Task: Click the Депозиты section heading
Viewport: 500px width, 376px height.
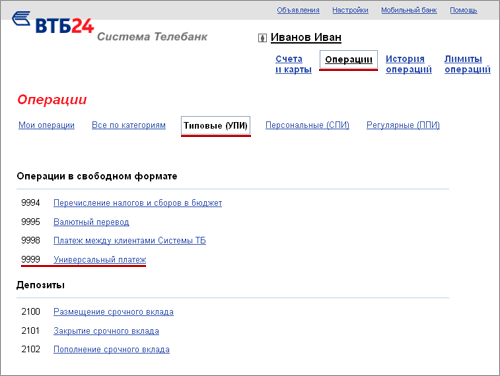Action: pos(40,285)
